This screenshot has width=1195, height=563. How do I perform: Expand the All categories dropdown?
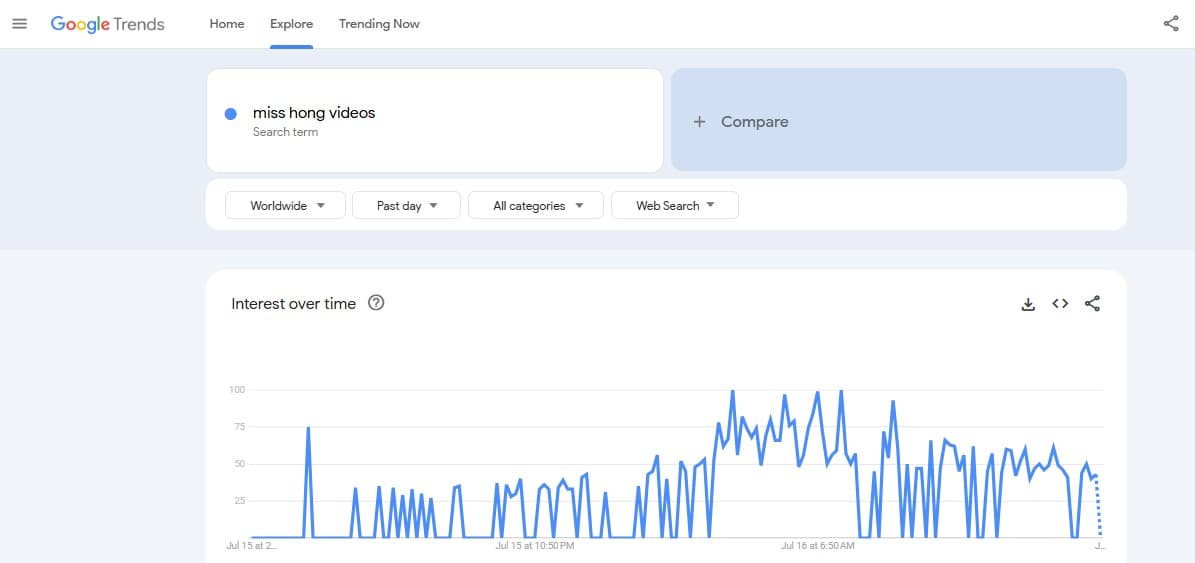[x=536, y=205]
